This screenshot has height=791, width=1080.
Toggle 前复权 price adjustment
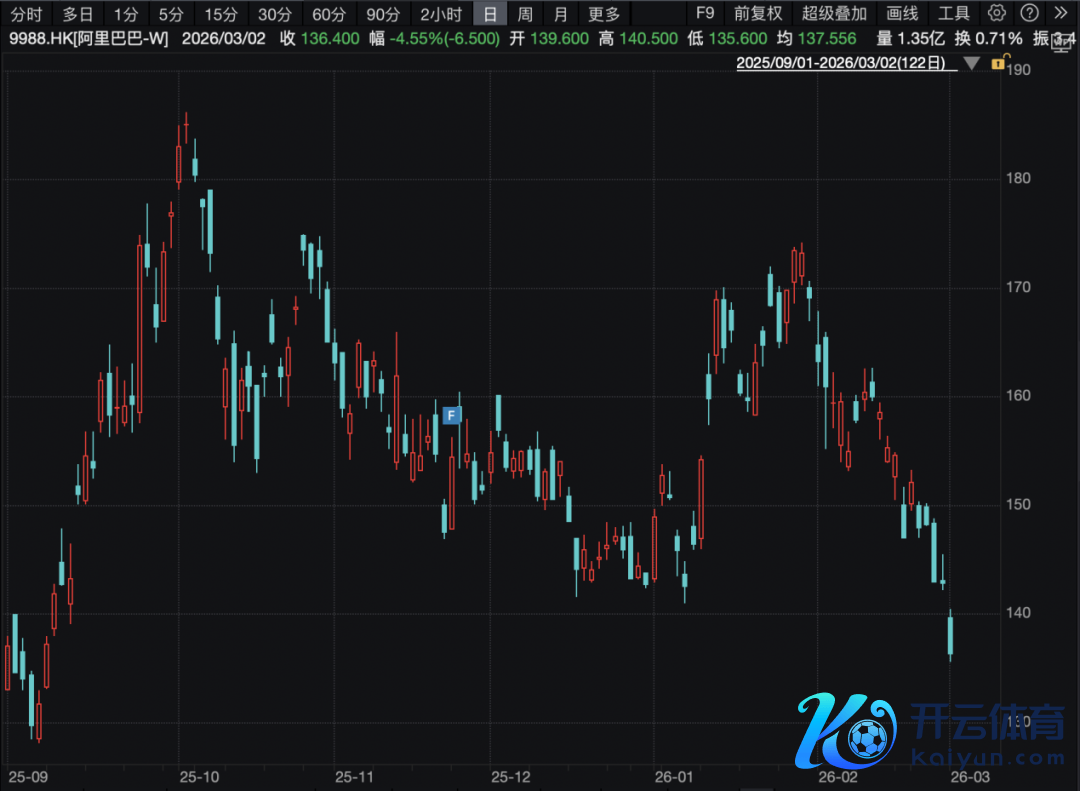coord(758,14)
